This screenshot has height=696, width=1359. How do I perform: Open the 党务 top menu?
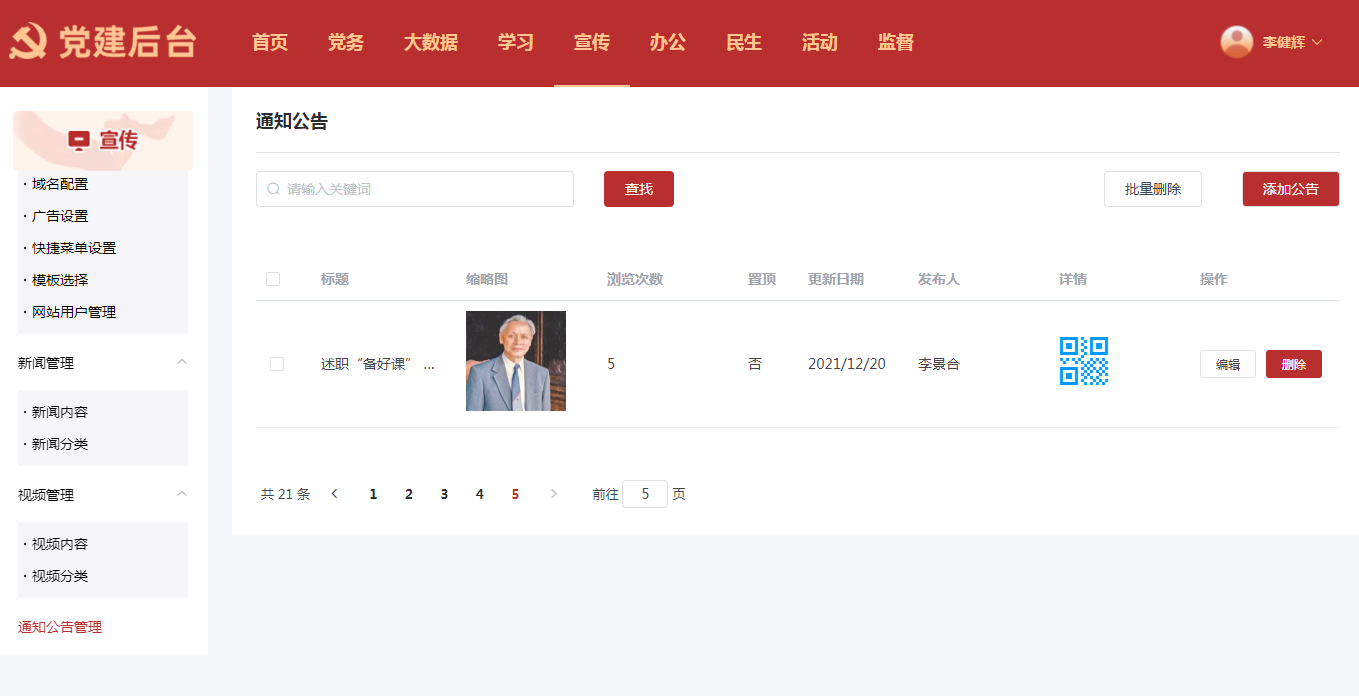346,43
